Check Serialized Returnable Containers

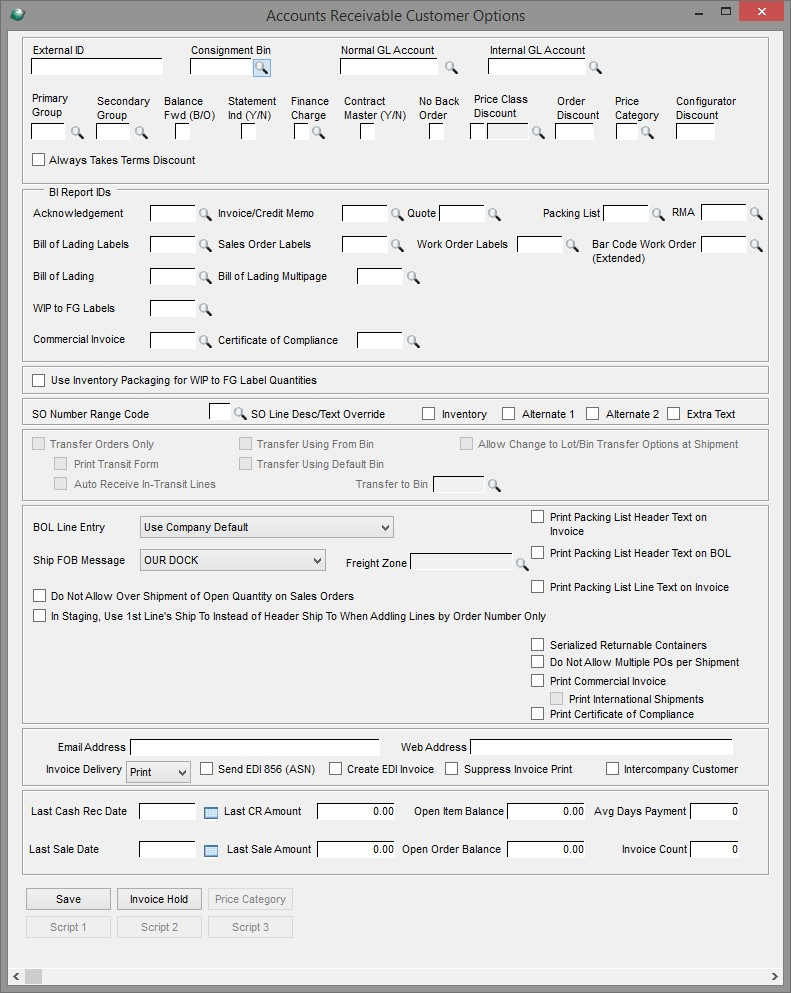[538, 645]
